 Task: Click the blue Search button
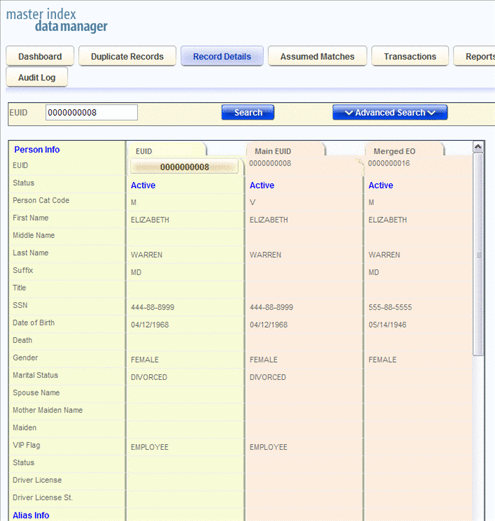[248, 112]
